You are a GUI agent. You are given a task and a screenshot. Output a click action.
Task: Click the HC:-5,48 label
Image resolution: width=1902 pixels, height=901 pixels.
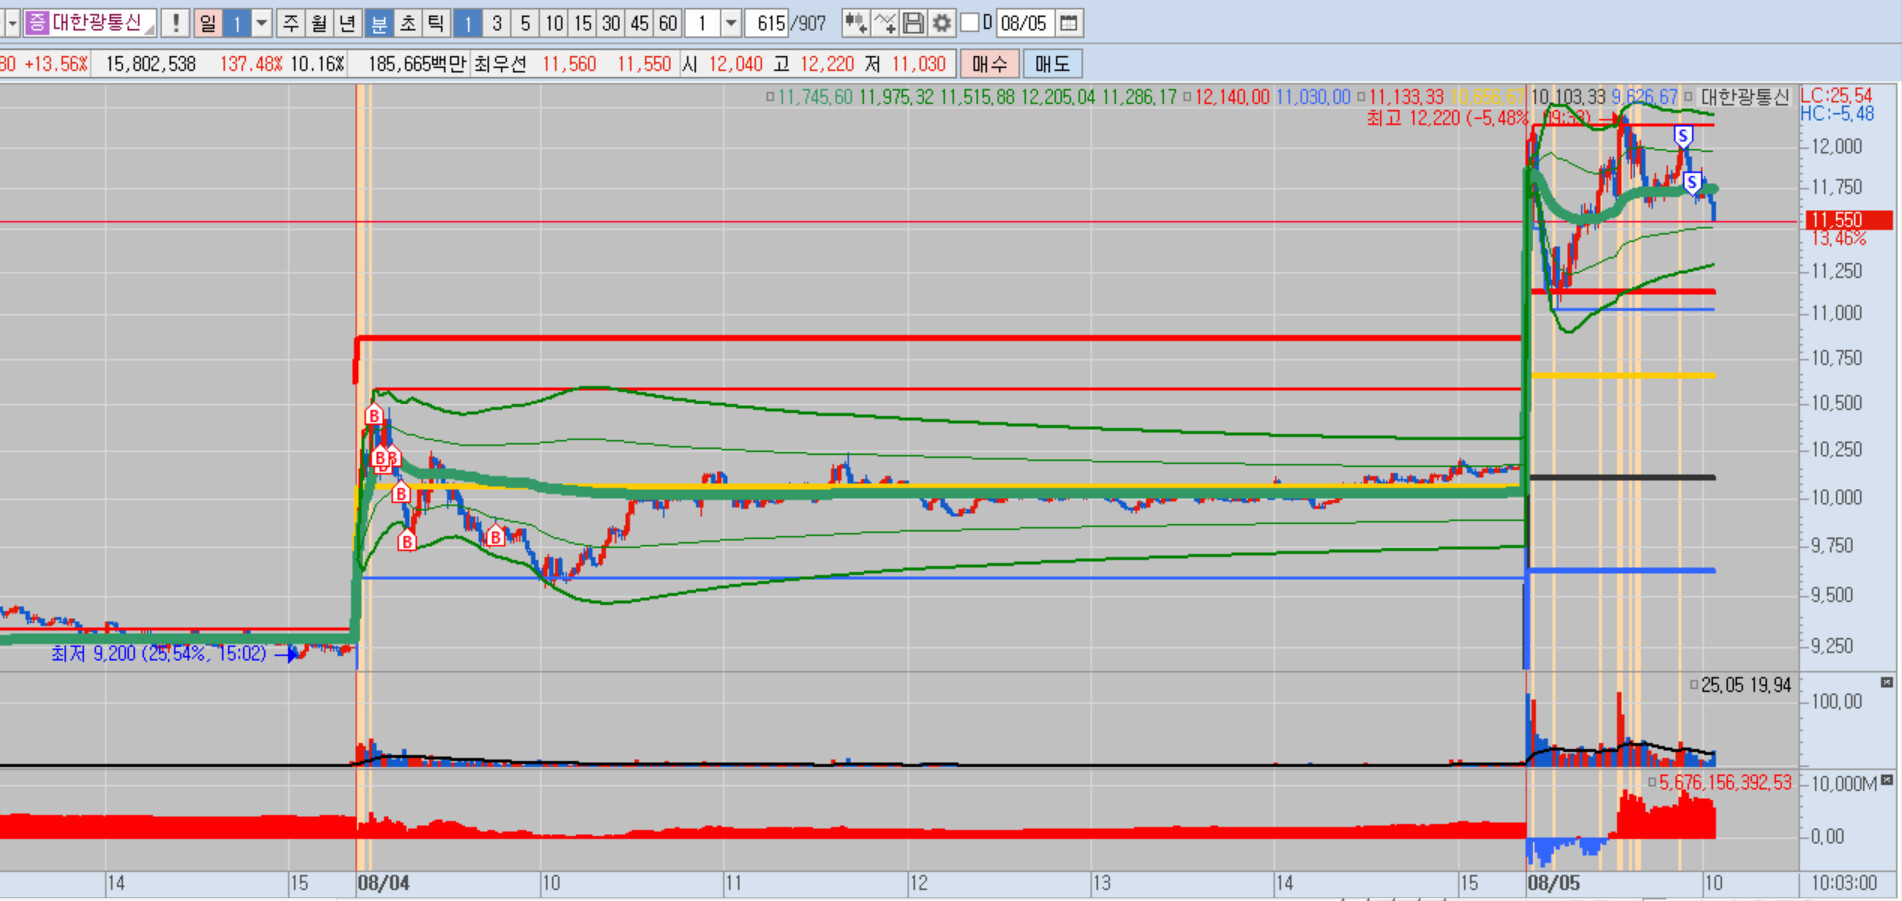[x=1837, y=113]
